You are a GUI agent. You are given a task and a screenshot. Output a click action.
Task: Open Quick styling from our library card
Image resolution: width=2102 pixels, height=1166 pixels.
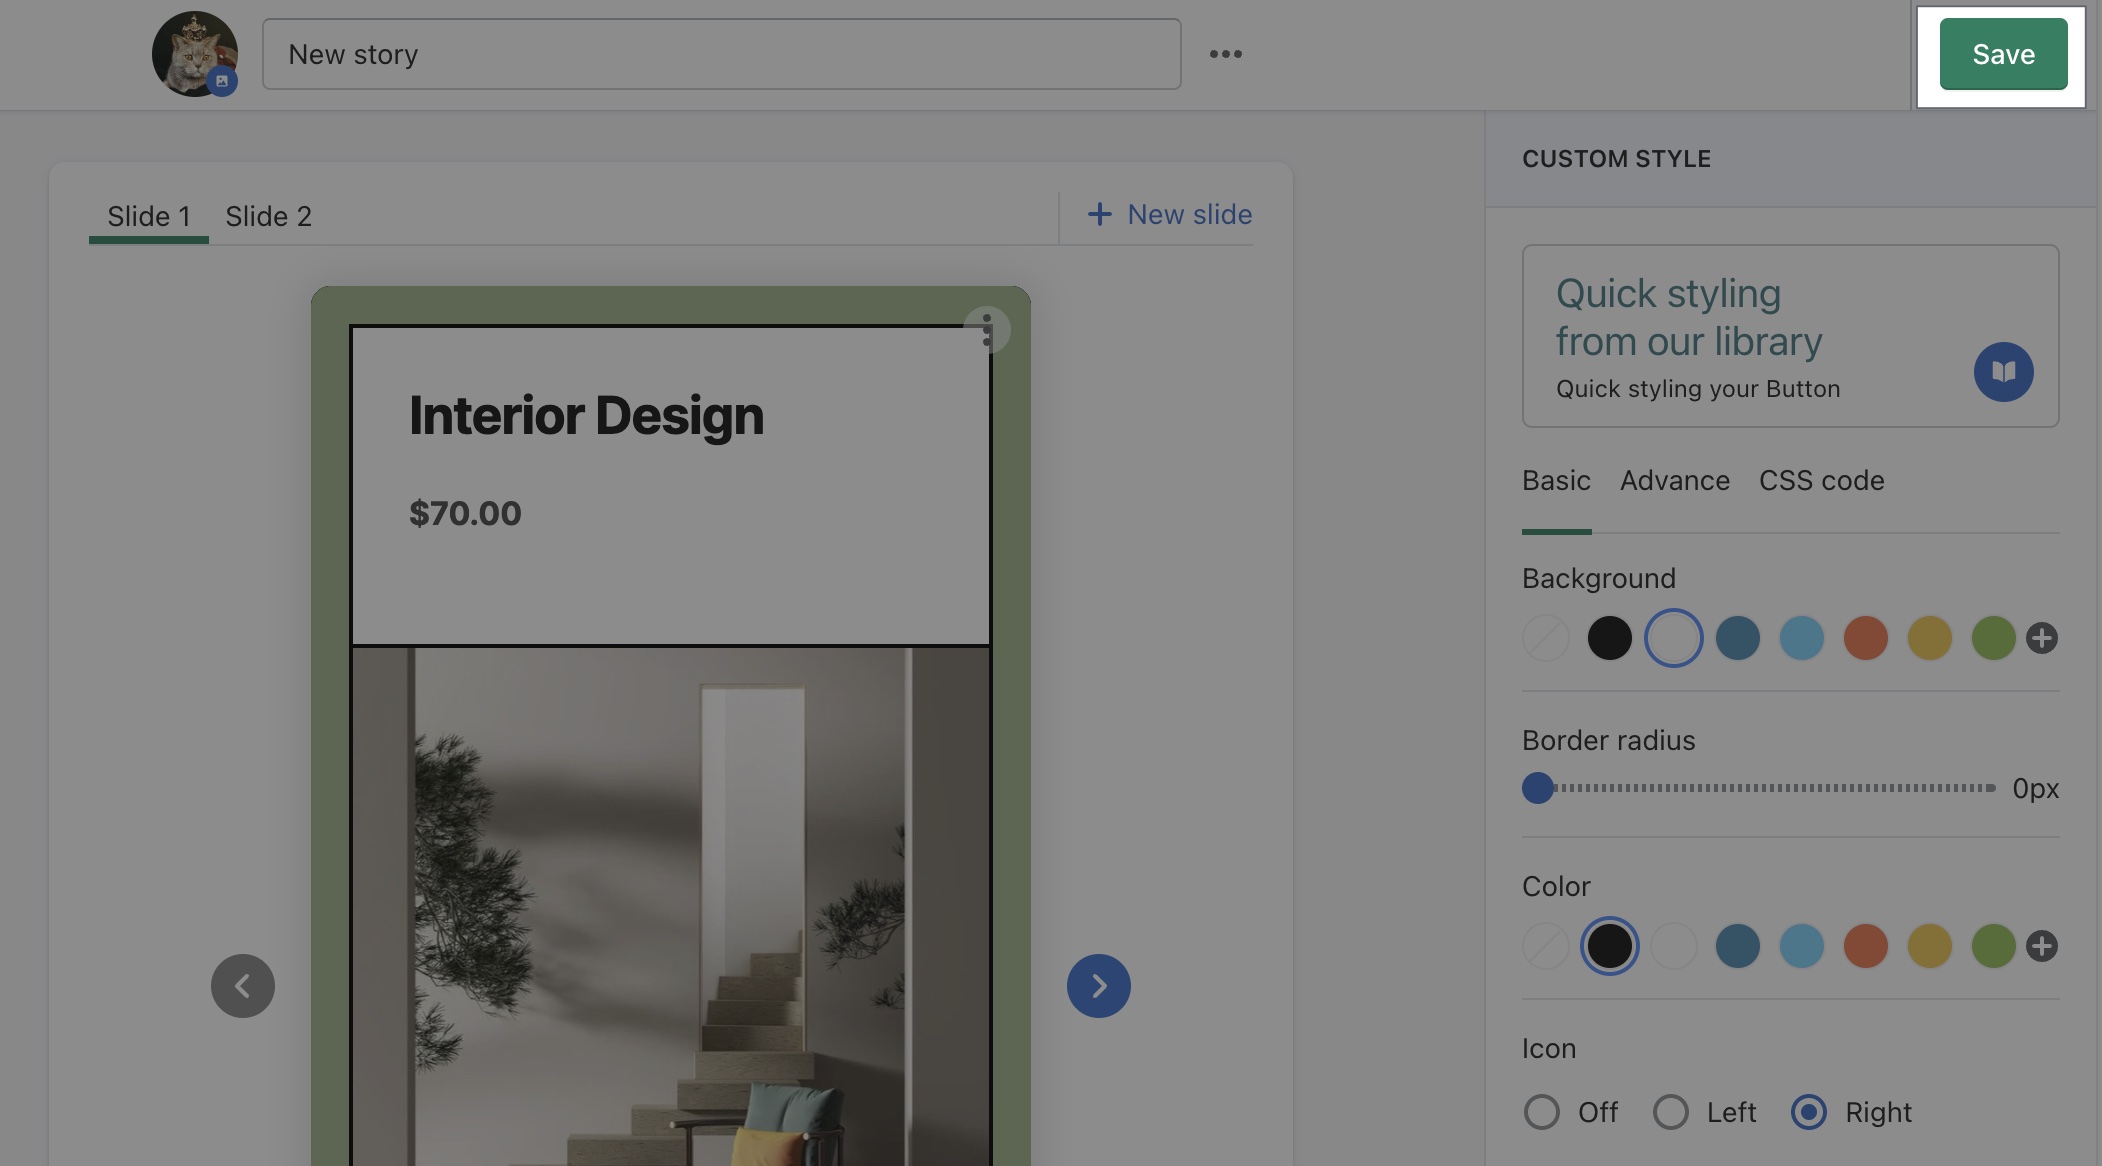[1790, 336]
